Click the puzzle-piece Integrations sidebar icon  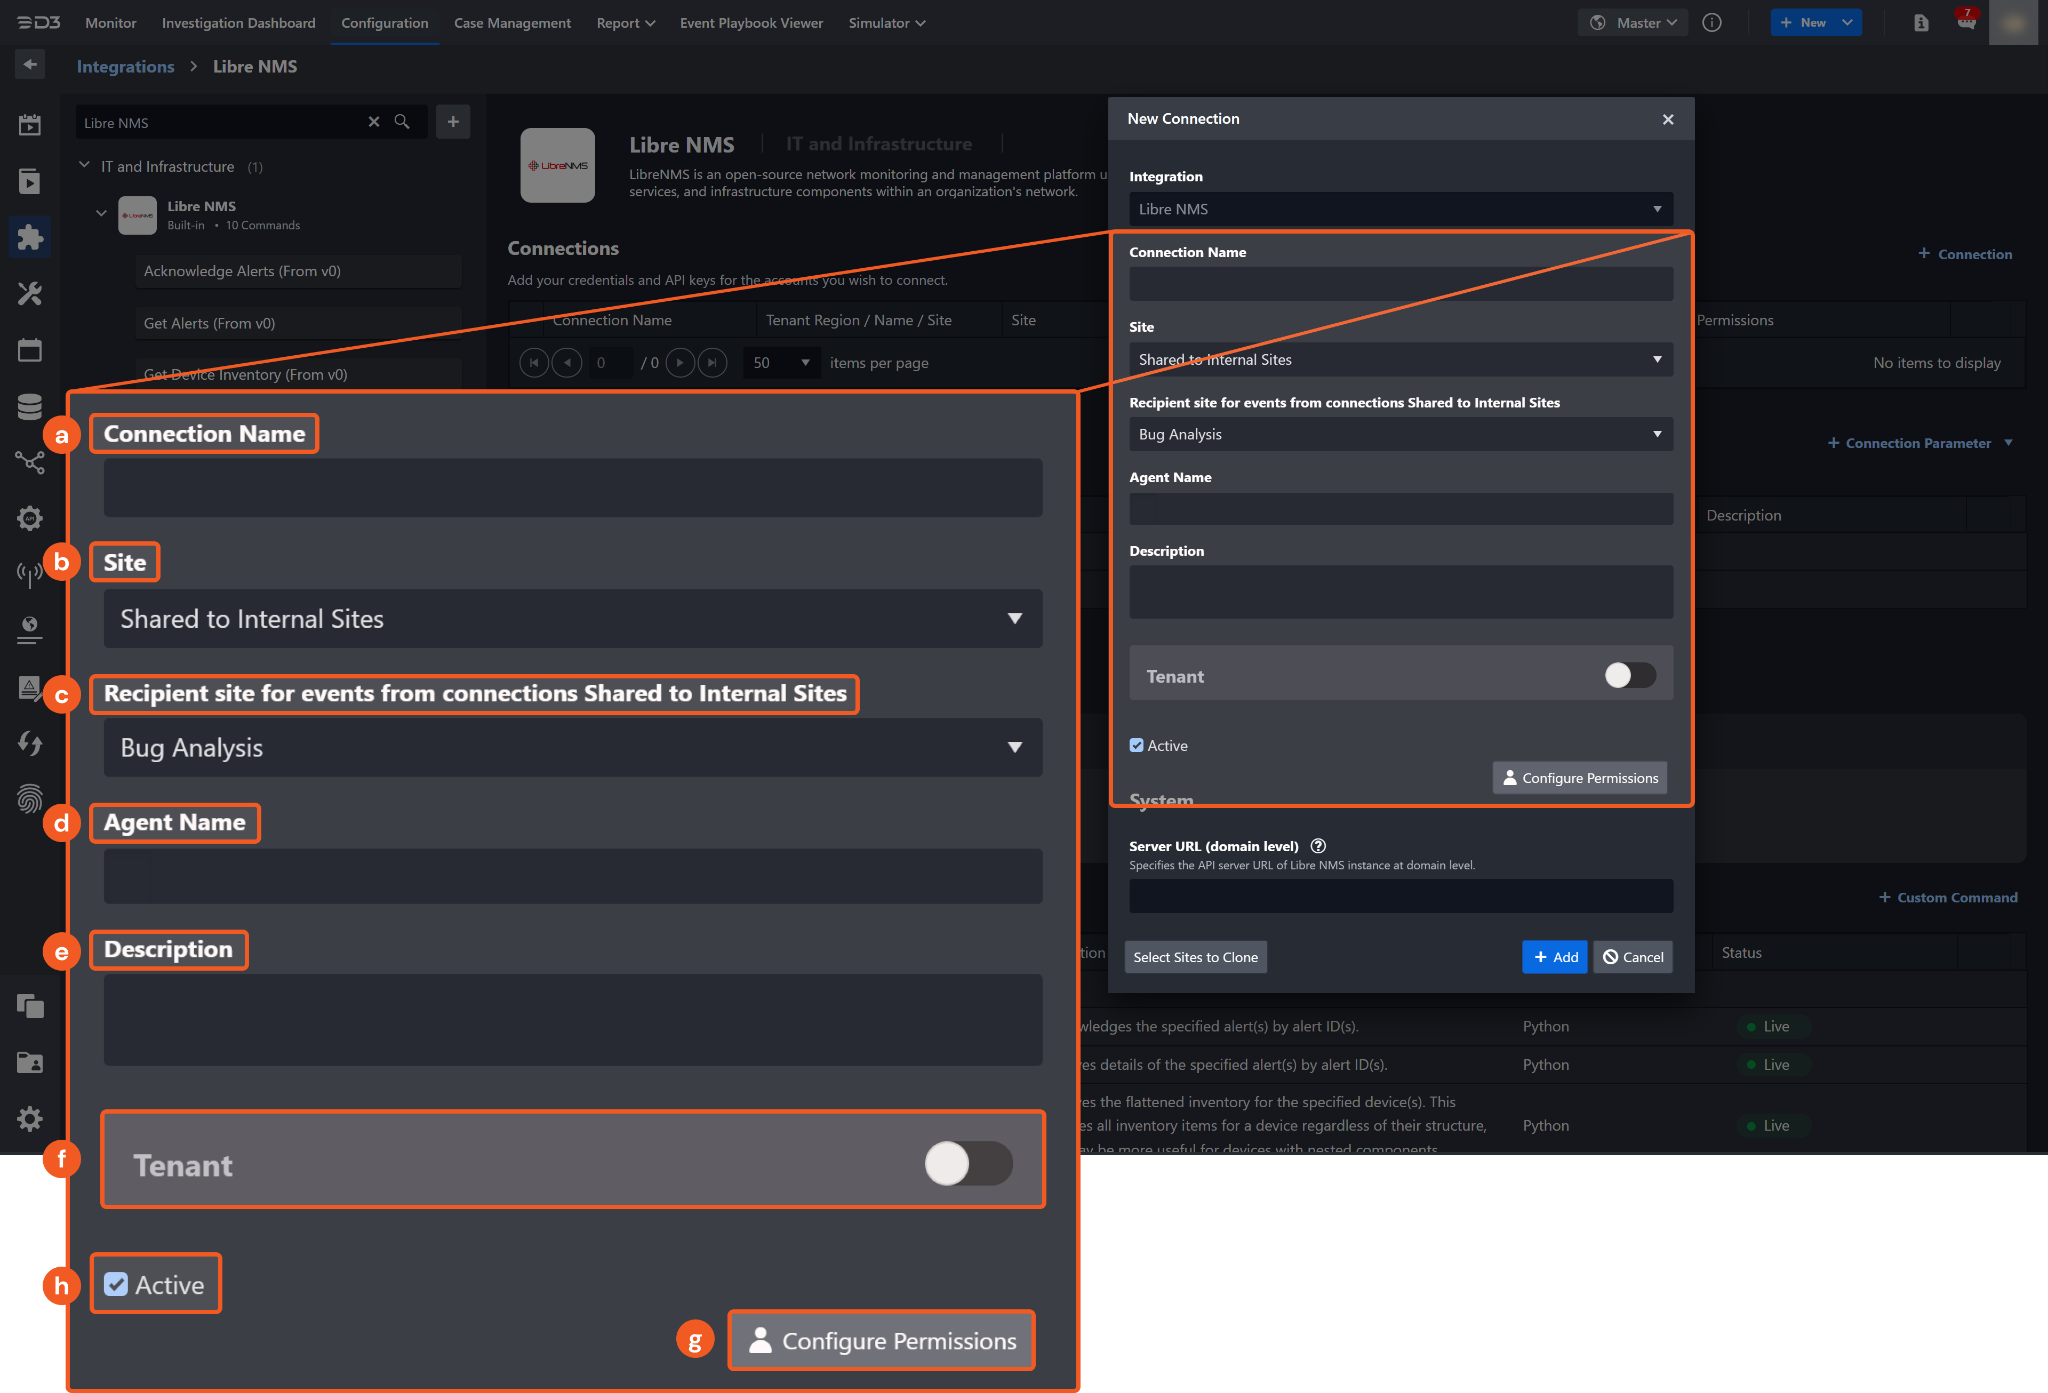pos(30,237)
